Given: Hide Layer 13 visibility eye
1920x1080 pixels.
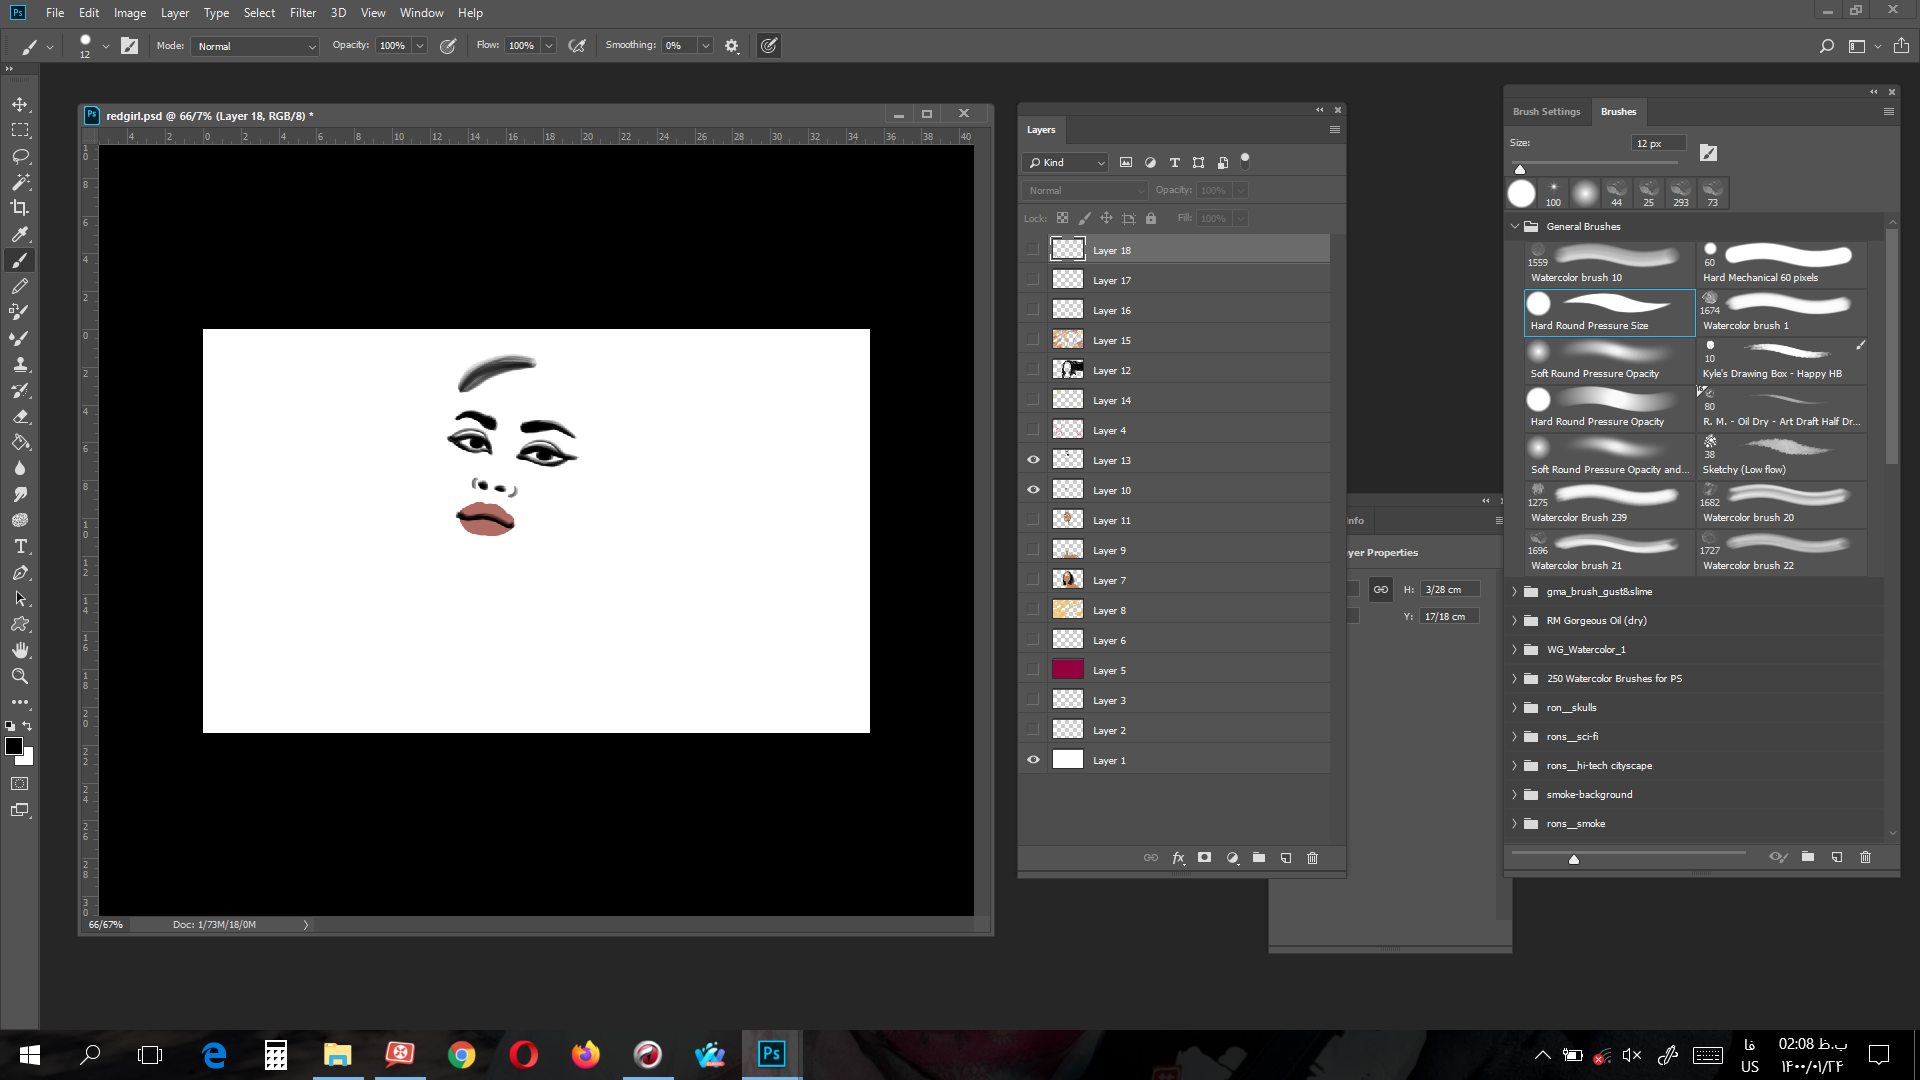Looking at the screenshot, I should [1033, 460].
